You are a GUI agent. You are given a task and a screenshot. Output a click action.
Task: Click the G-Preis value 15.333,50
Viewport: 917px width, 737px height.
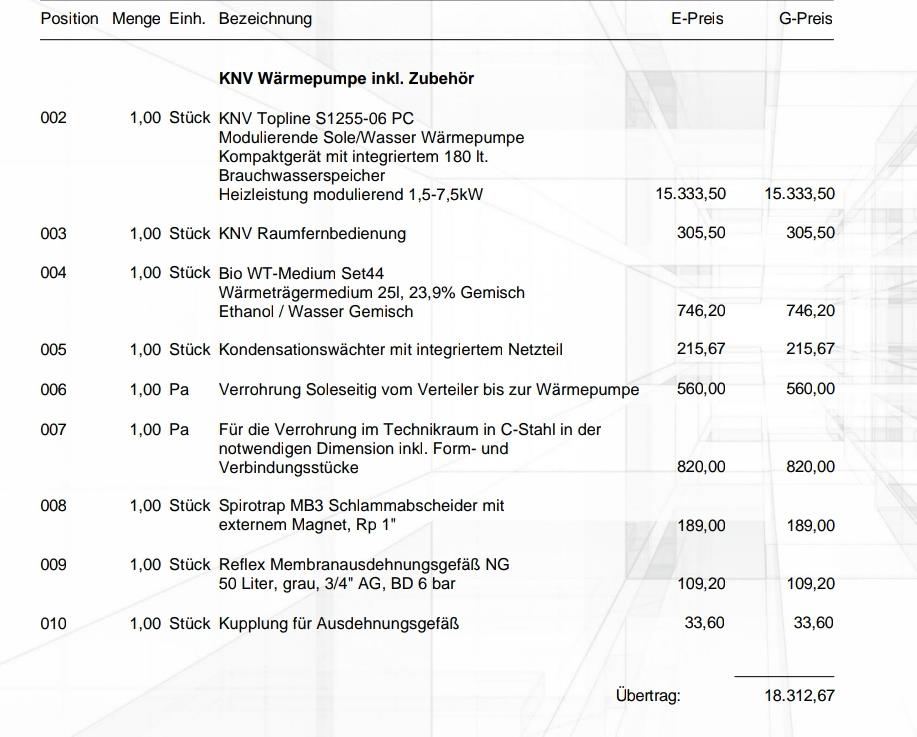point(800,194)
